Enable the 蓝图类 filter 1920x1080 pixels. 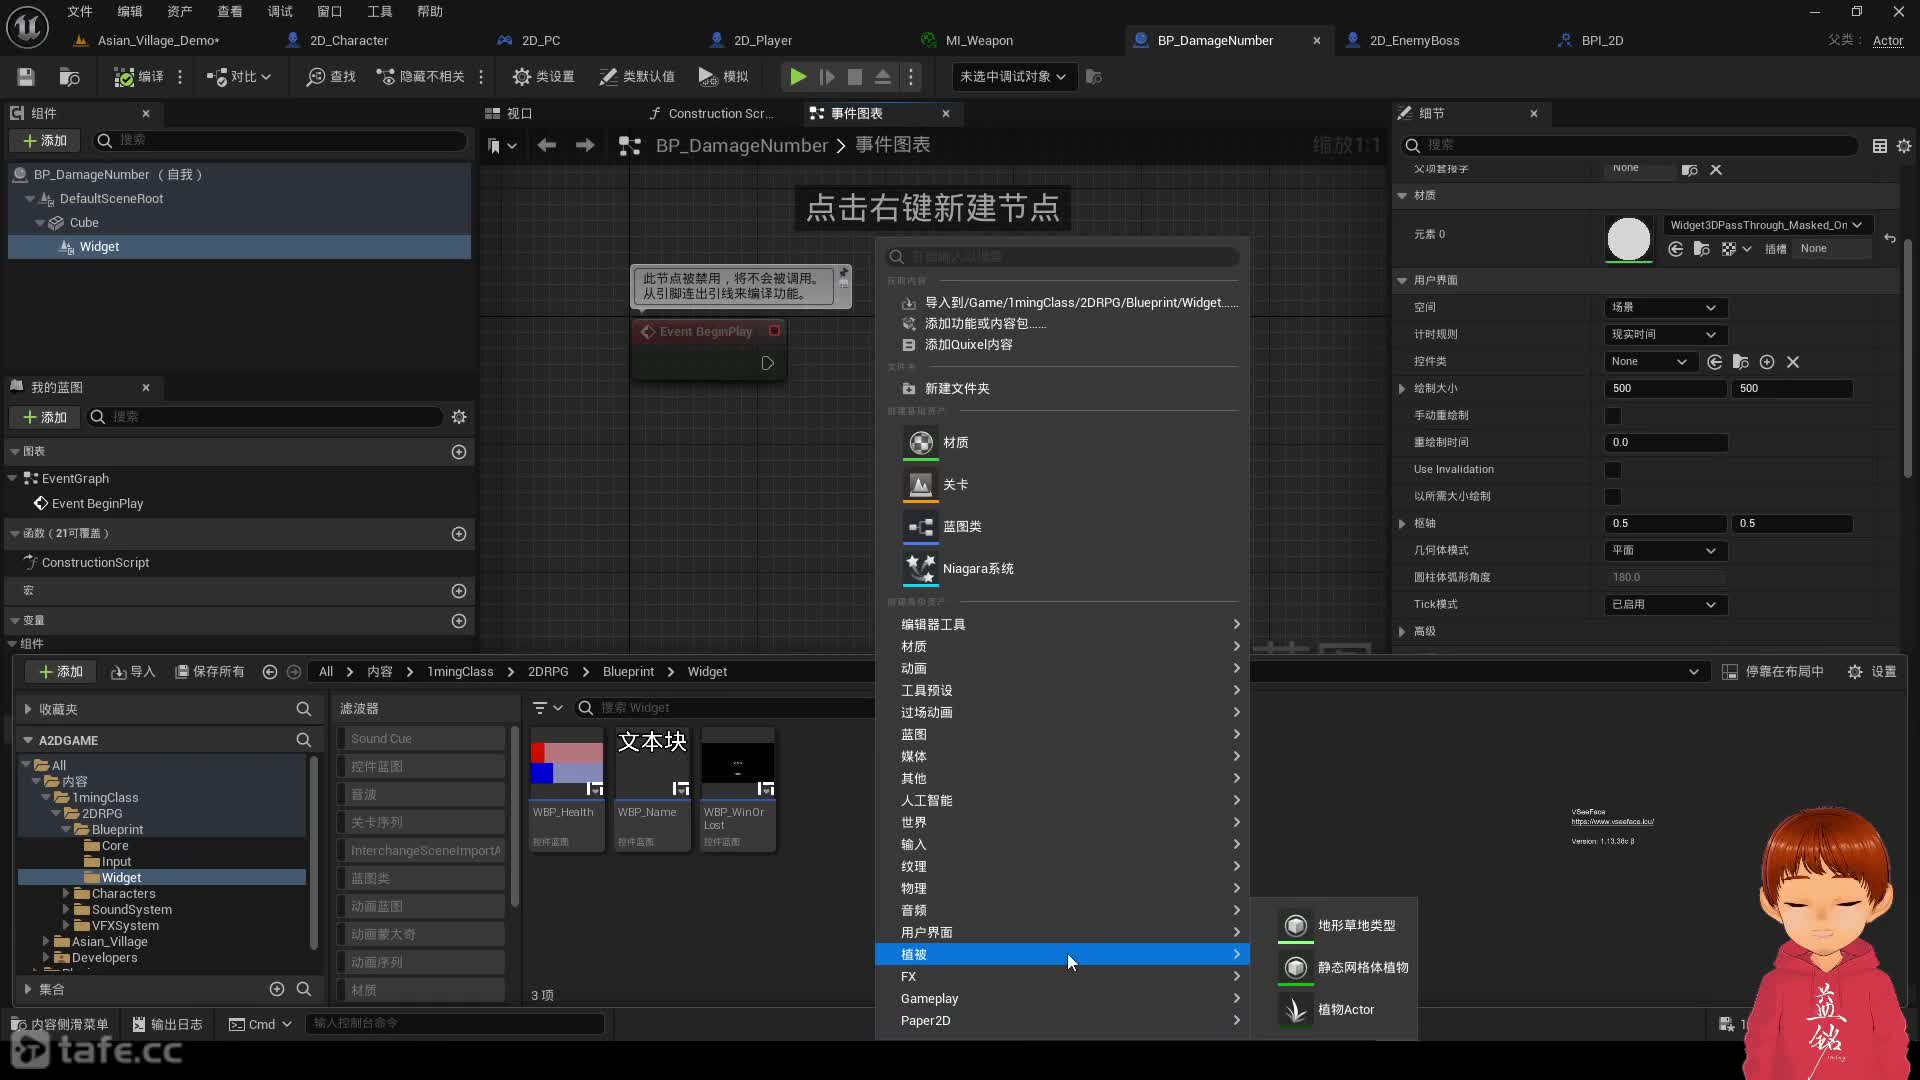pyautogui.click(x=421, y=879)
